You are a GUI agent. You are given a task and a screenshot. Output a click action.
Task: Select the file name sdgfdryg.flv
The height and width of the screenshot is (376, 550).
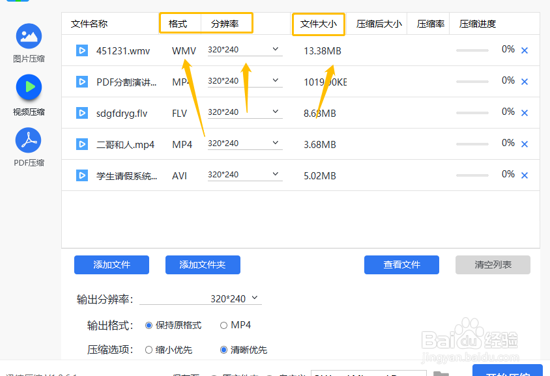tap(122, 113)
